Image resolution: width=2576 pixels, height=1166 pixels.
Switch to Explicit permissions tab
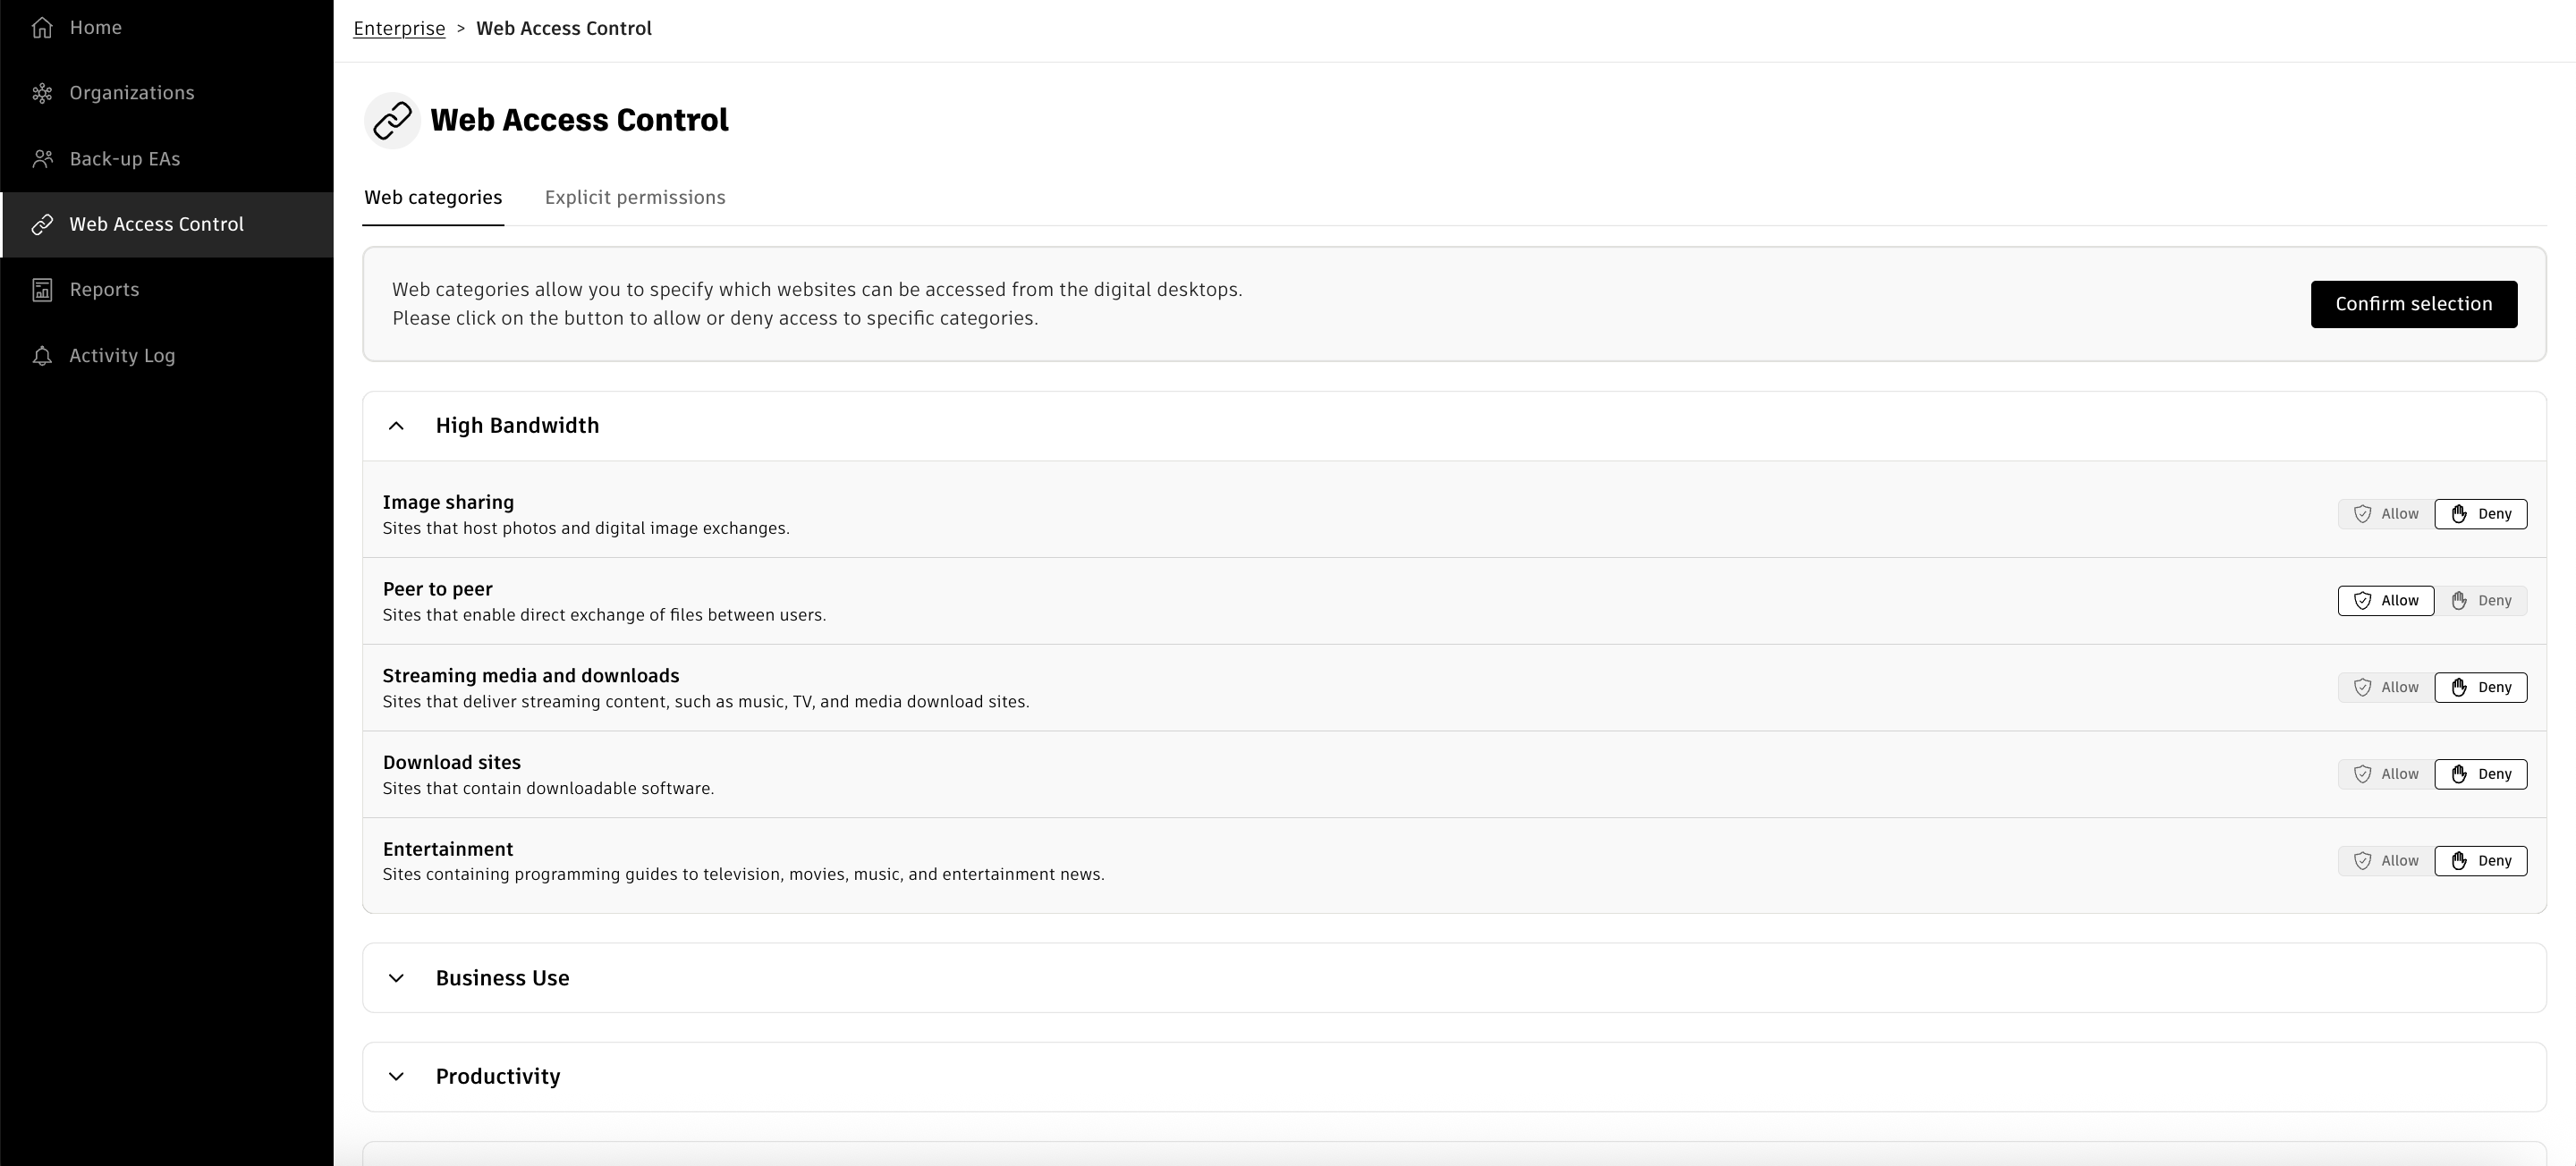point(635,198)
